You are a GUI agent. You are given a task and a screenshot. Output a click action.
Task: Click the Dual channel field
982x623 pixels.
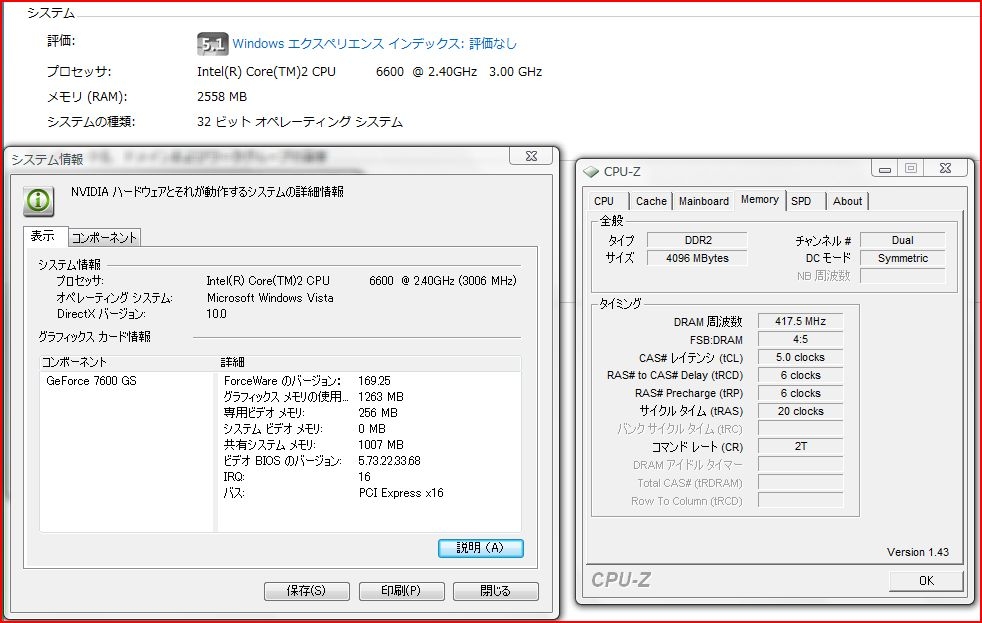(902, 240)
